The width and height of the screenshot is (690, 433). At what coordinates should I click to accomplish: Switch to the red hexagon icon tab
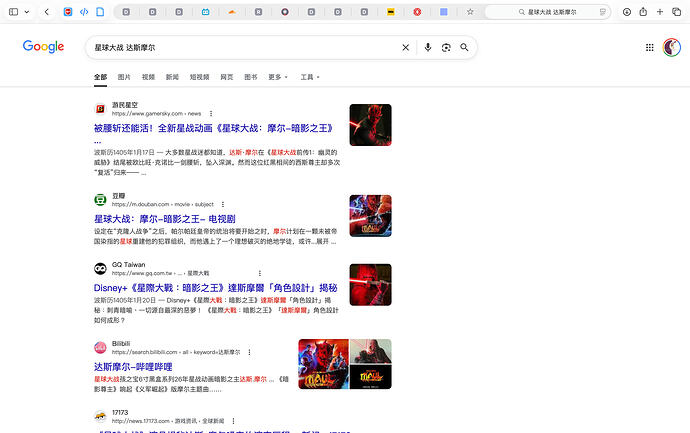(x=417, y=12)
